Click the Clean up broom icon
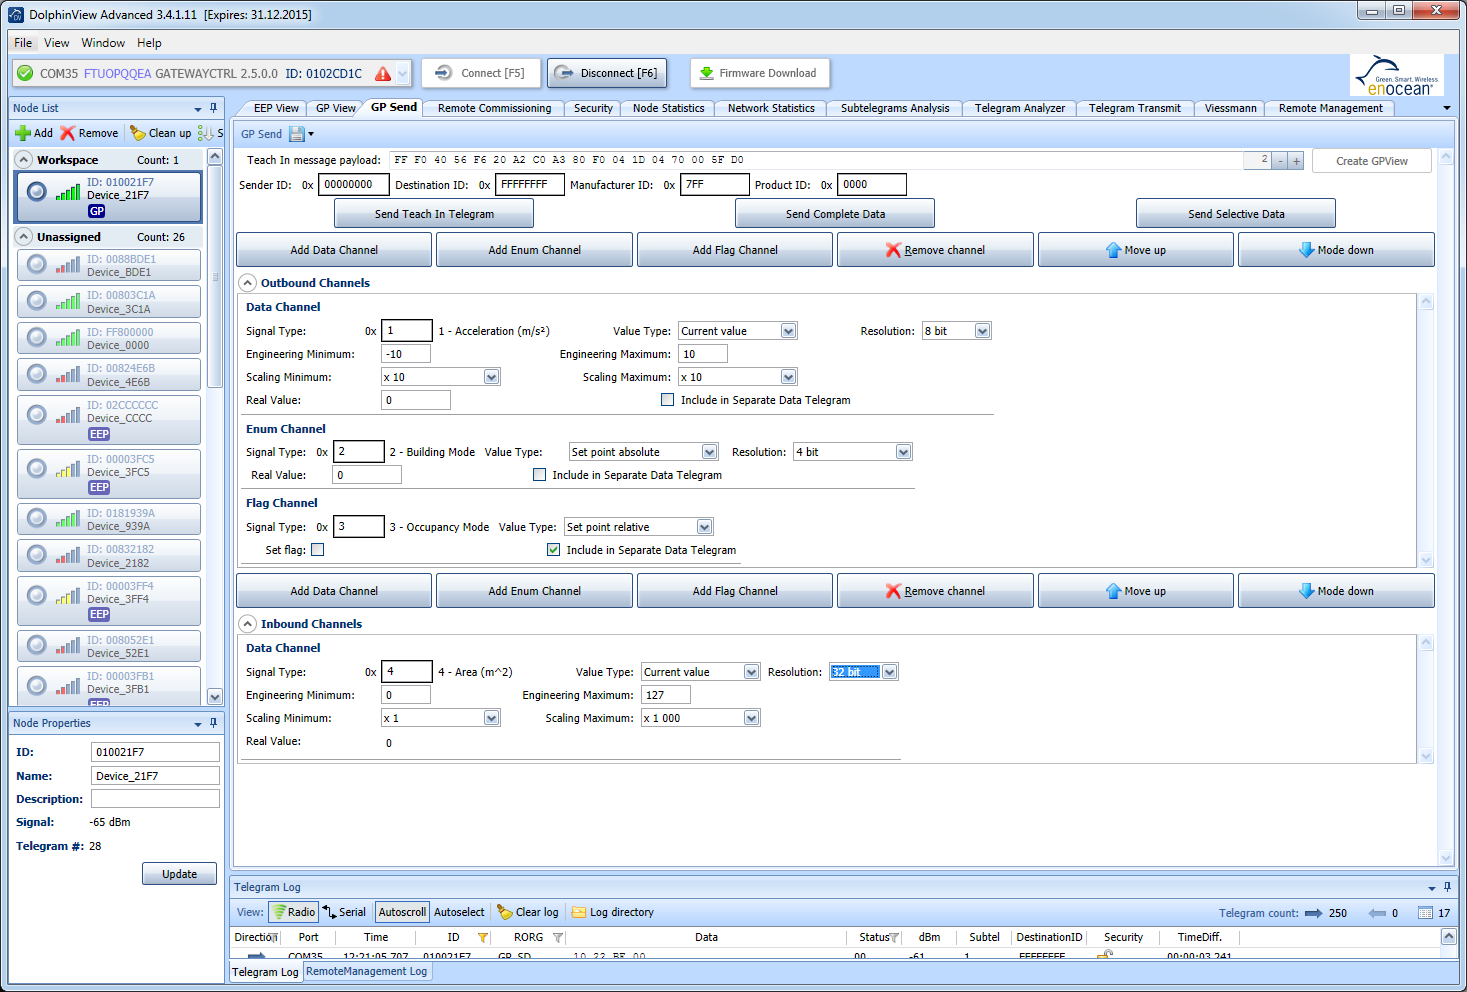1467x992 pixels. coord(138,133)
